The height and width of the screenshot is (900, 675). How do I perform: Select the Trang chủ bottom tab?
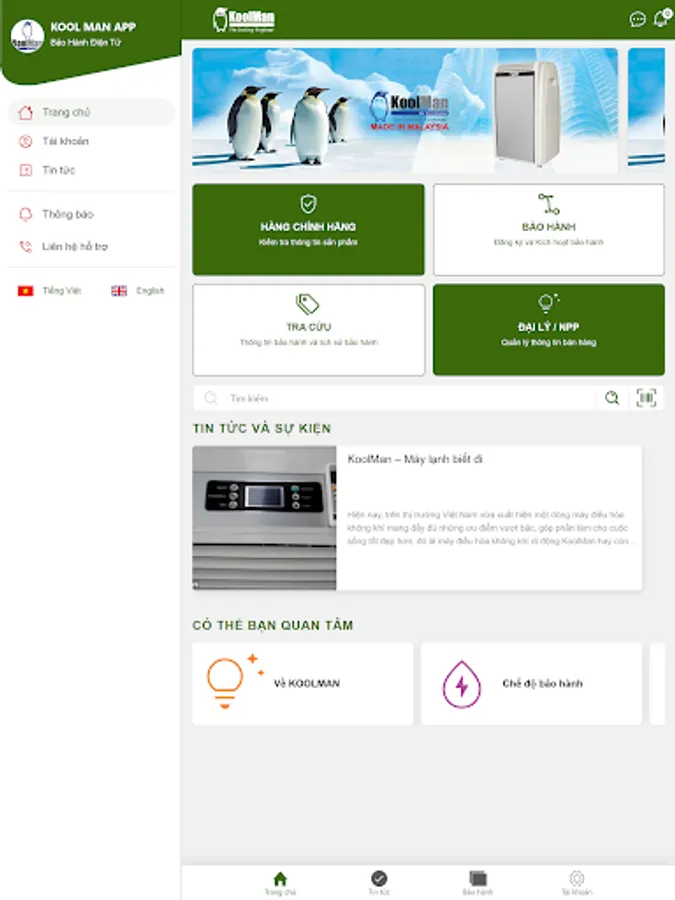(x=280, y=883)
